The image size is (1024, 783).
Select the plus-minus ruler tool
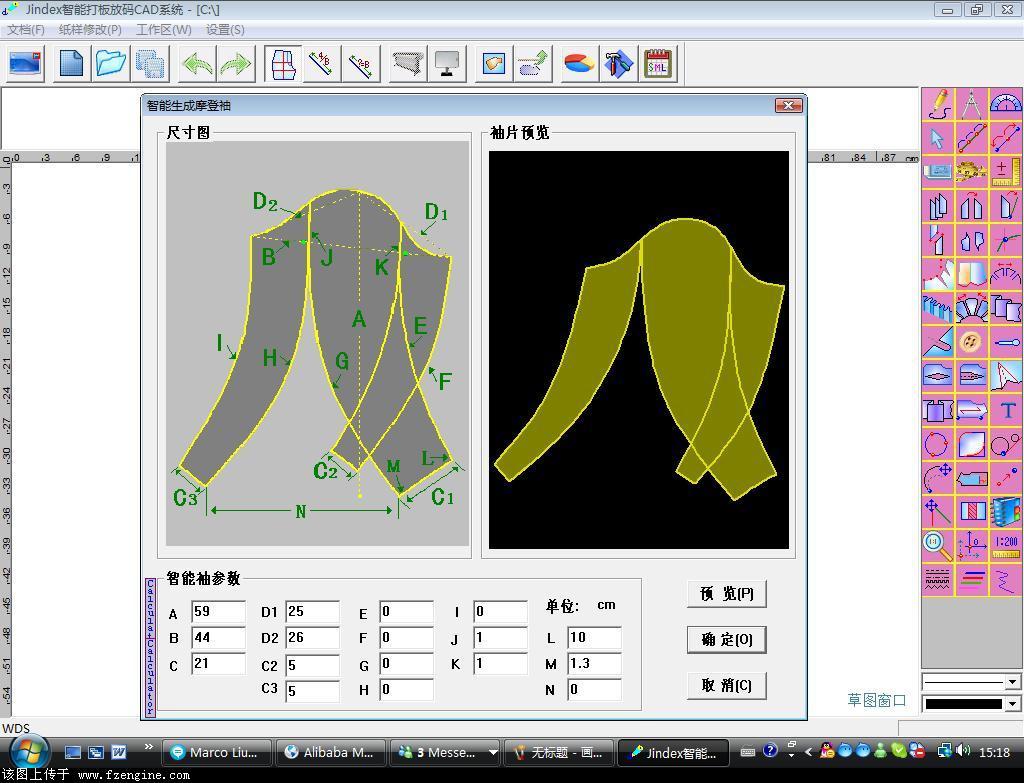tap(1006, 172)
